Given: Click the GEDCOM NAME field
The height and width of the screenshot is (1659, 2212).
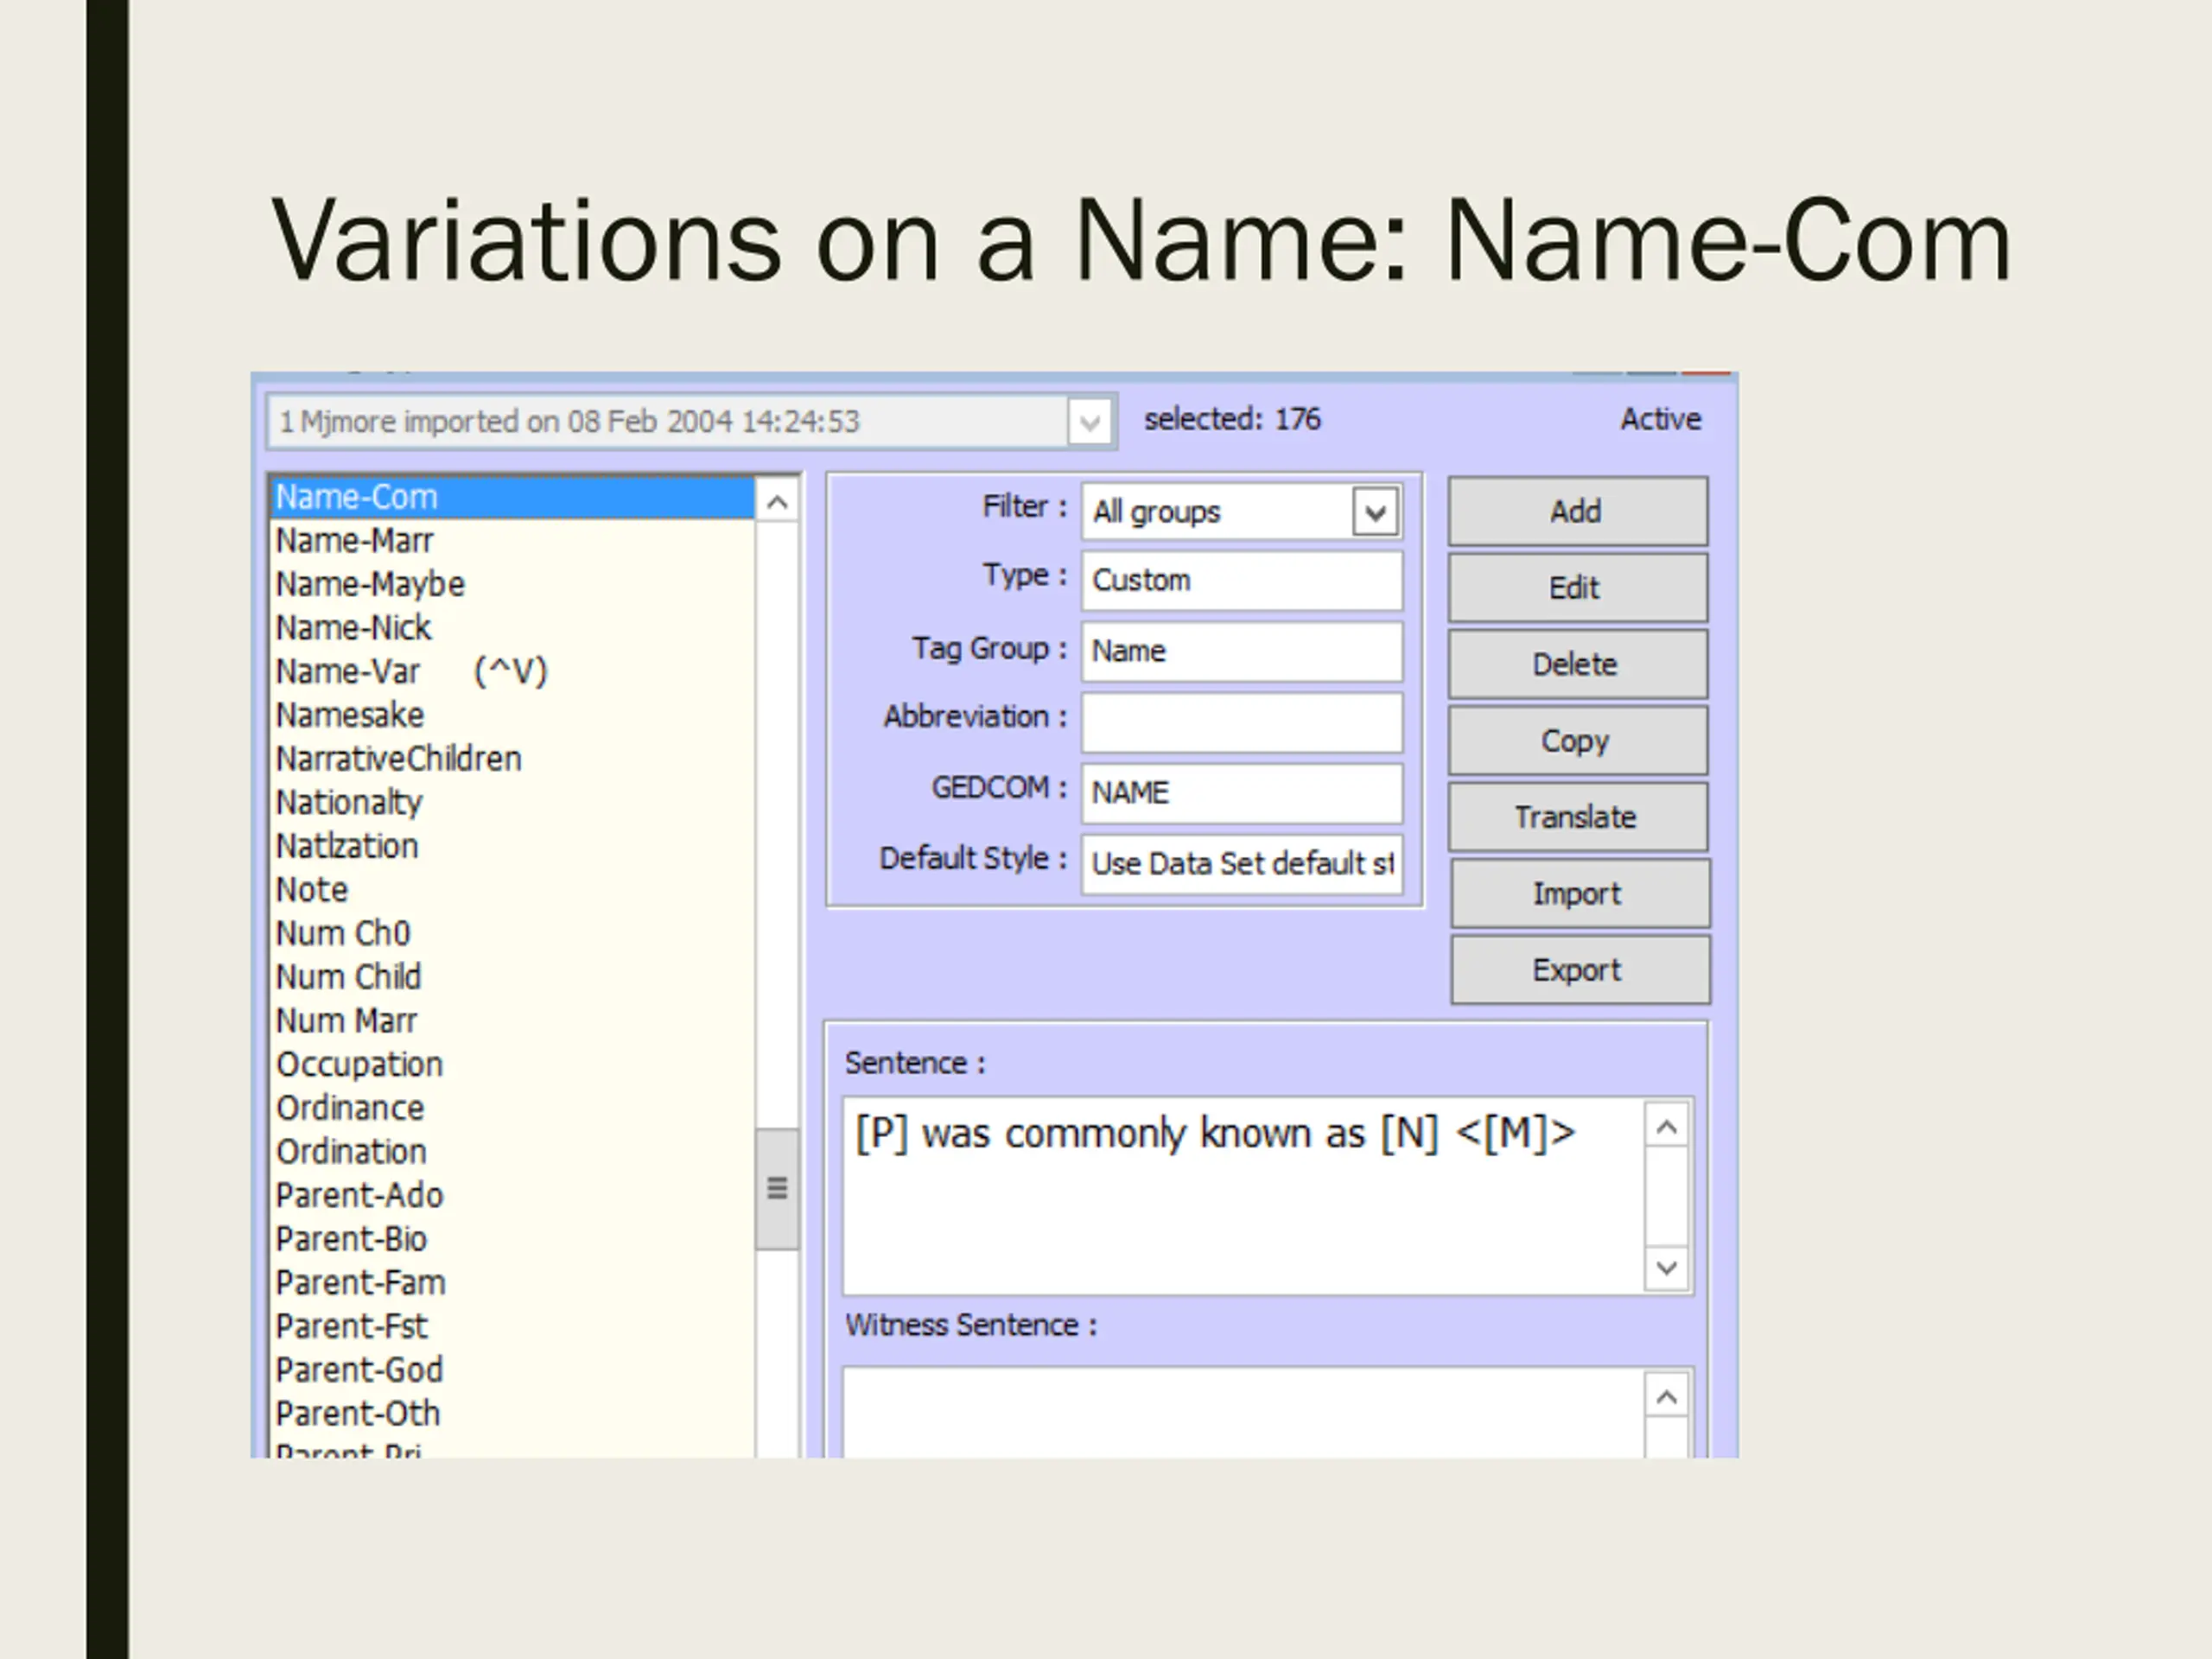Looking at the screenshot, I should pyautogui.click(x=1241, y=793).
